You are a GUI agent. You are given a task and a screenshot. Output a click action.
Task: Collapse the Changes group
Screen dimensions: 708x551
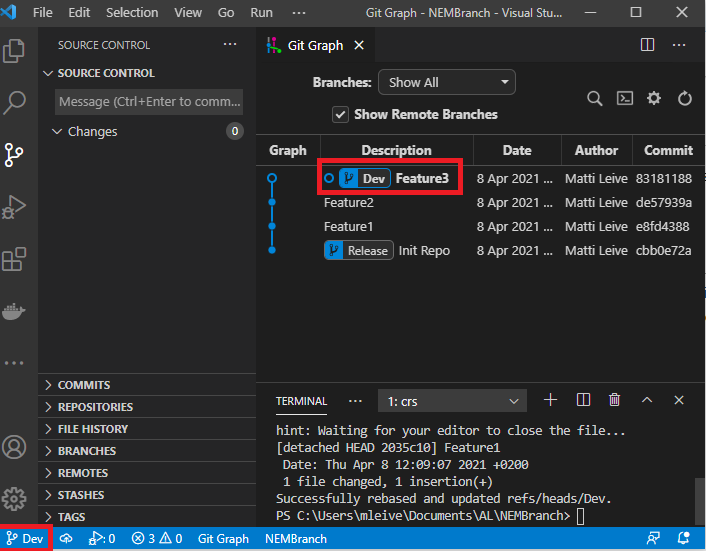point(147,131)
